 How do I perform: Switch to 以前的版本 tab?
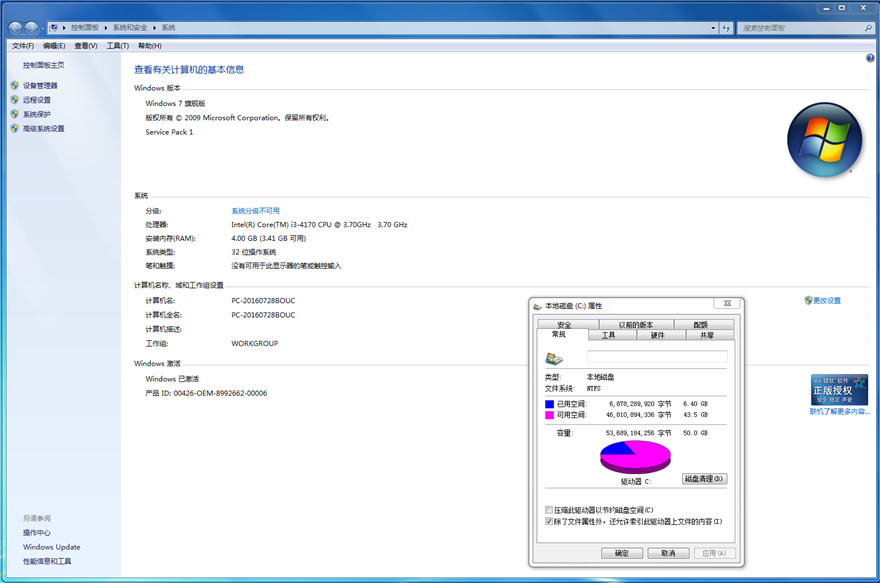(x=636, y=325)
